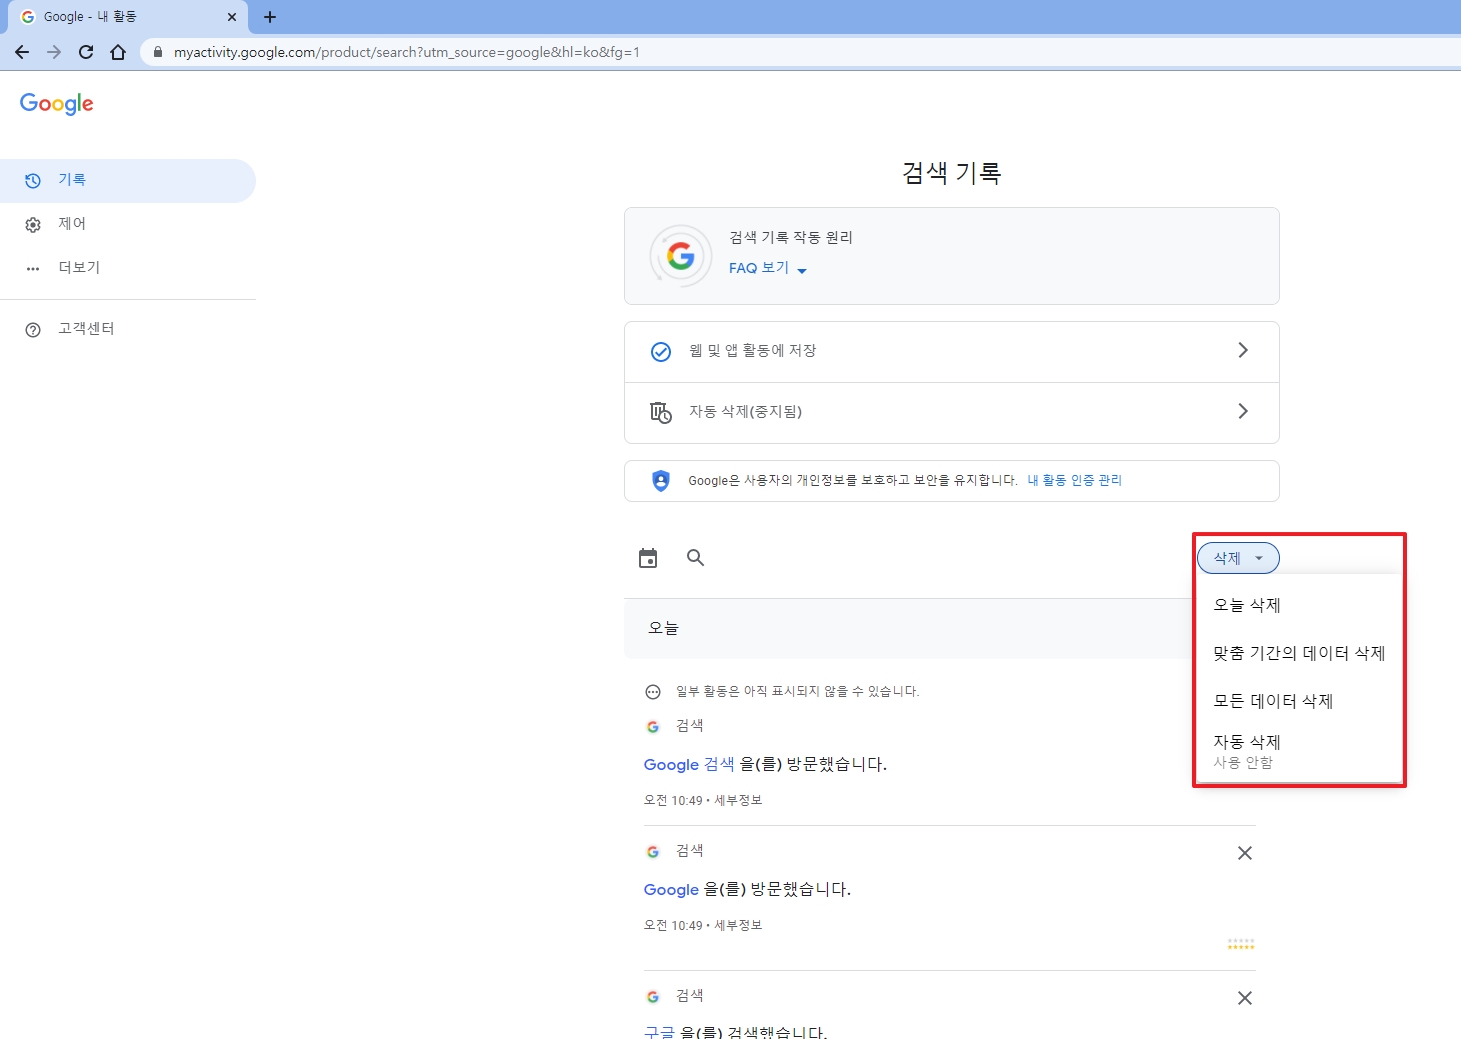Reload the page with refresh icon
The width and height of the screenshot is (1461, 1039).
pyautogui.click(x=86, y=52)
